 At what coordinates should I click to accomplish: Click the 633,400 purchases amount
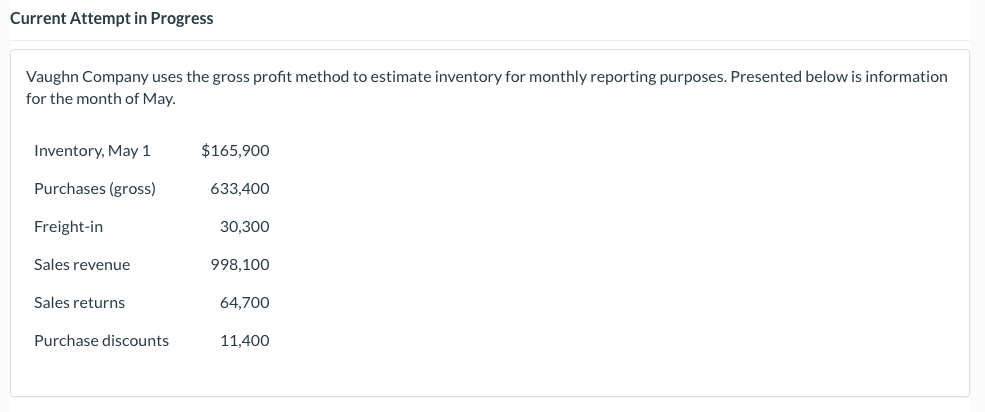(240, 189)
